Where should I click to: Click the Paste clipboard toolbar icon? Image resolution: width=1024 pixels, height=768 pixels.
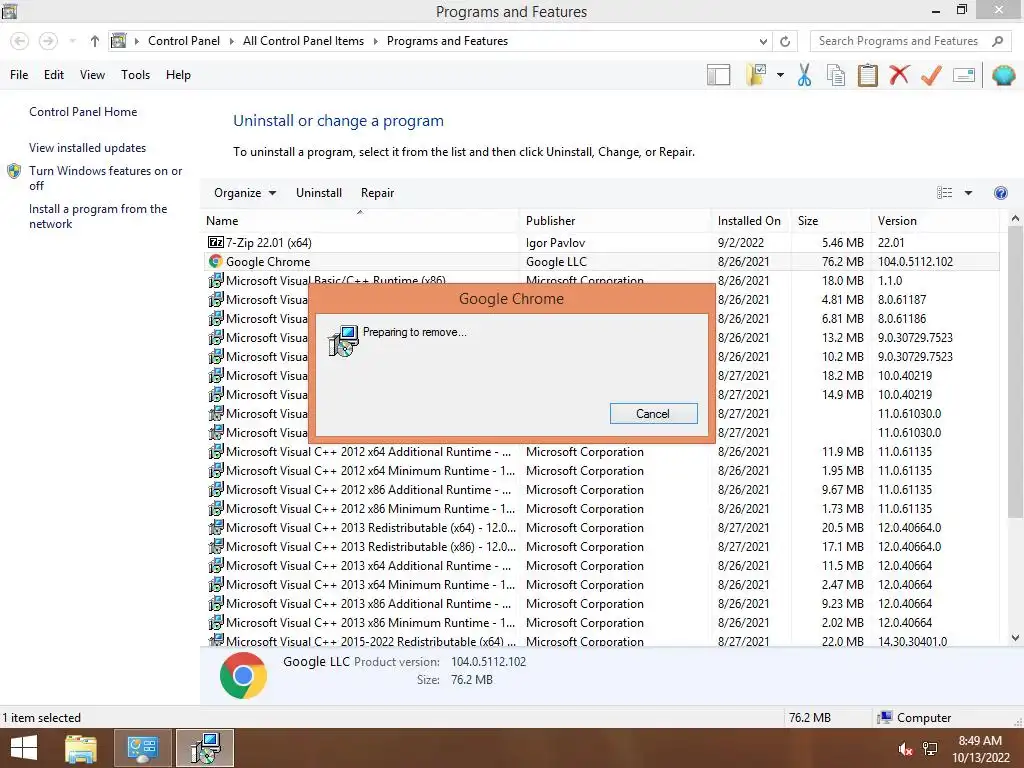pyautogui.click(x=867, y=75)
